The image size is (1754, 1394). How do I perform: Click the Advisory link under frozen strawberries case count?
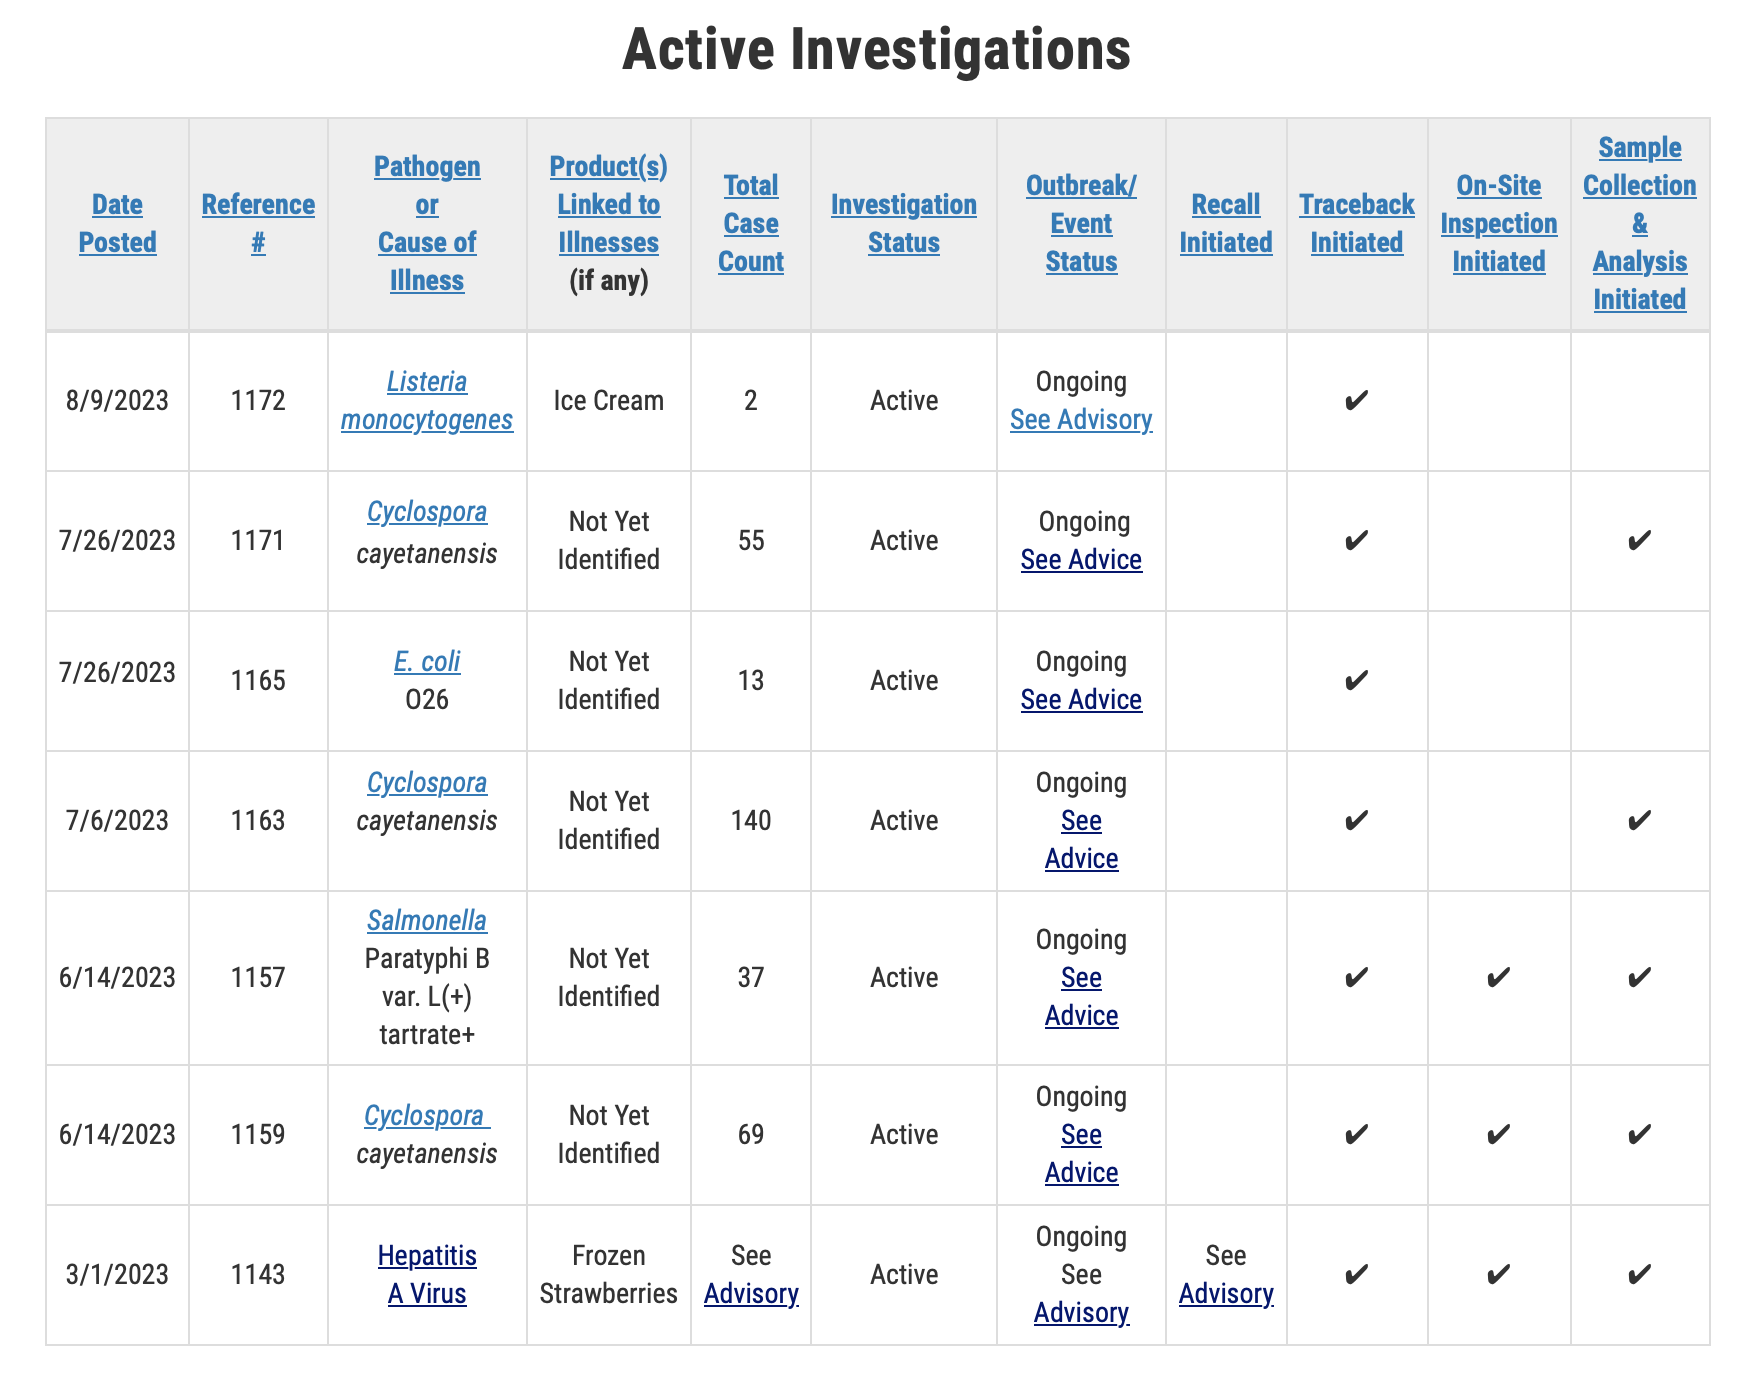point(751,1293)
